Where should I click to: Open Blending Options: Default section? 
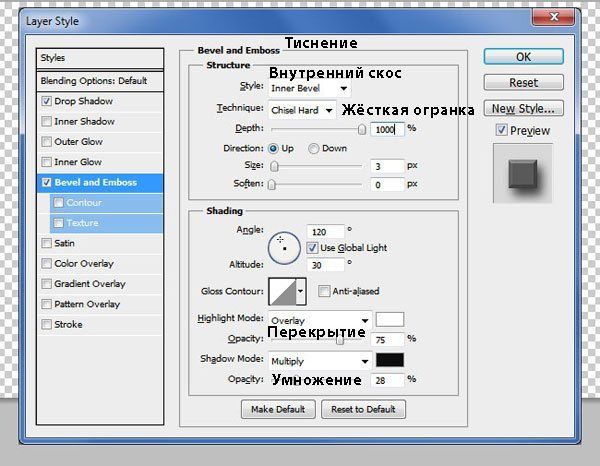coord(100,81)
